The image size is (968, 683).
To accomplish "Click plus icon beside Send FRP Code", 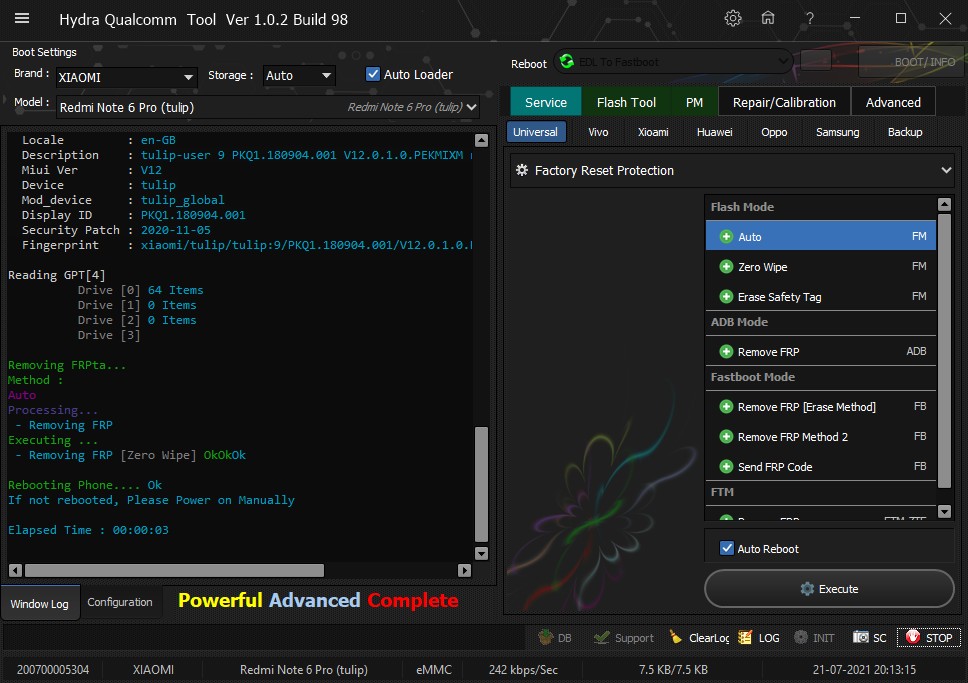I will point(727,467).
